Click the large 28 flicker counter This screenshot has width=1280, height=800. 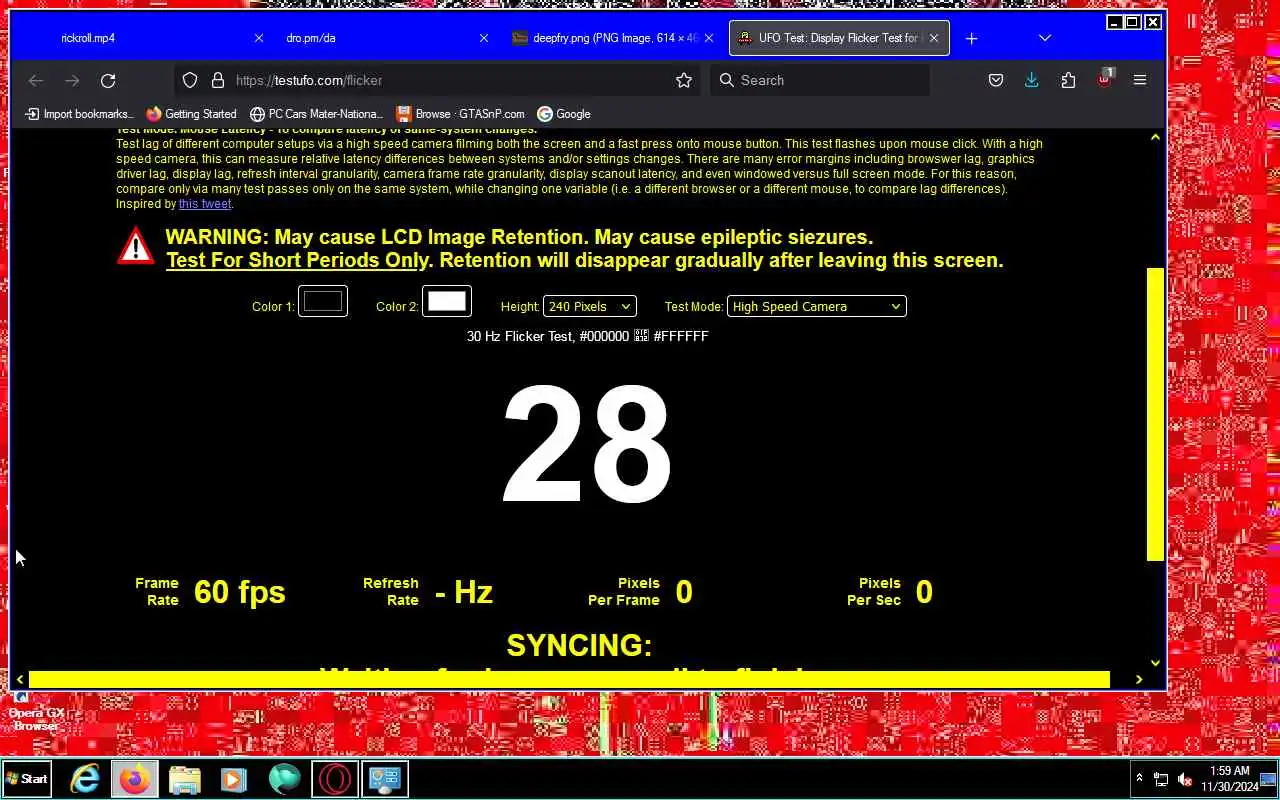pyautogui.click(x=586, y=445)
